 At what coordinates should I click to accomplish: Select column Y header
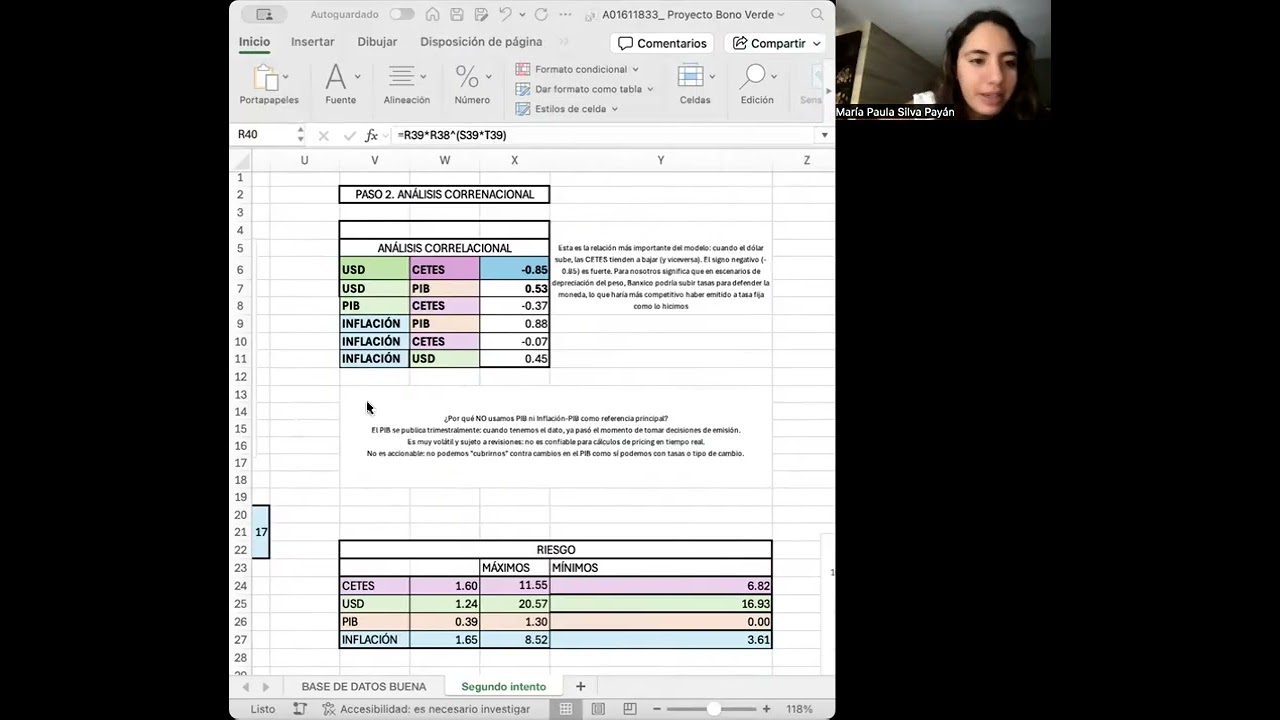tap(660, 160)
